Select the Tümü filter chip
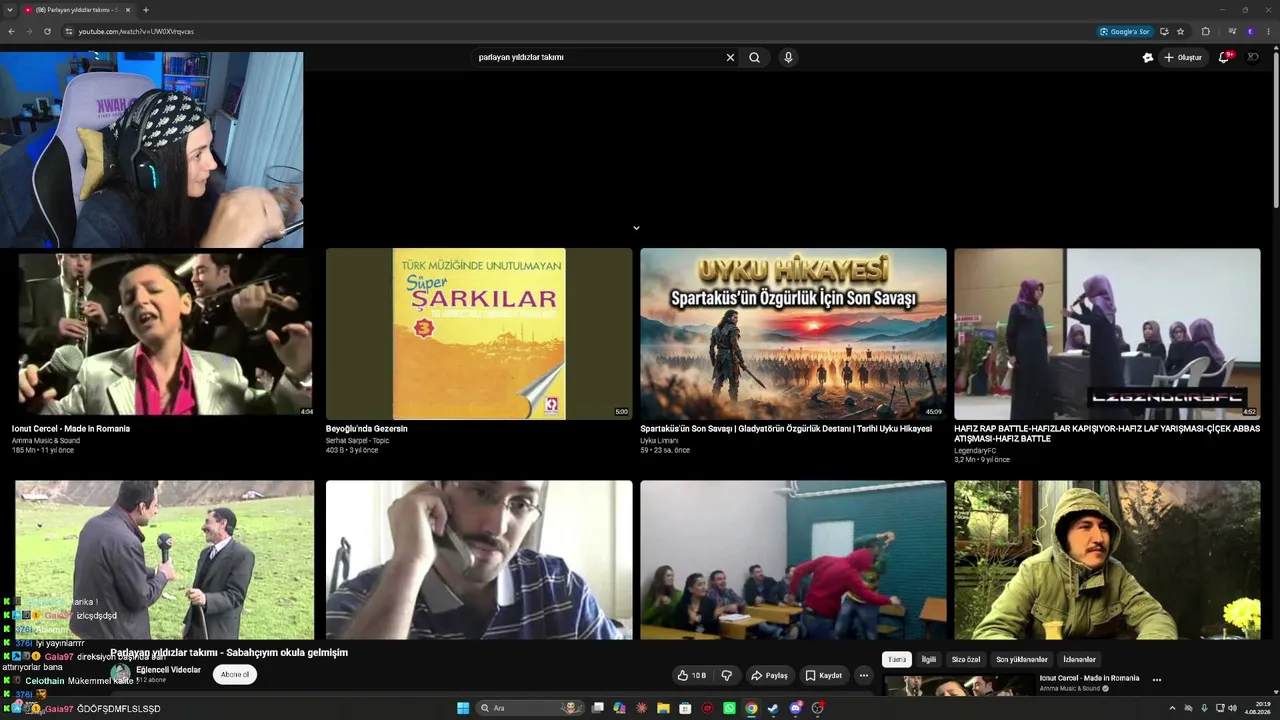This screenshot has width=1280, height=720. point(897,660)
